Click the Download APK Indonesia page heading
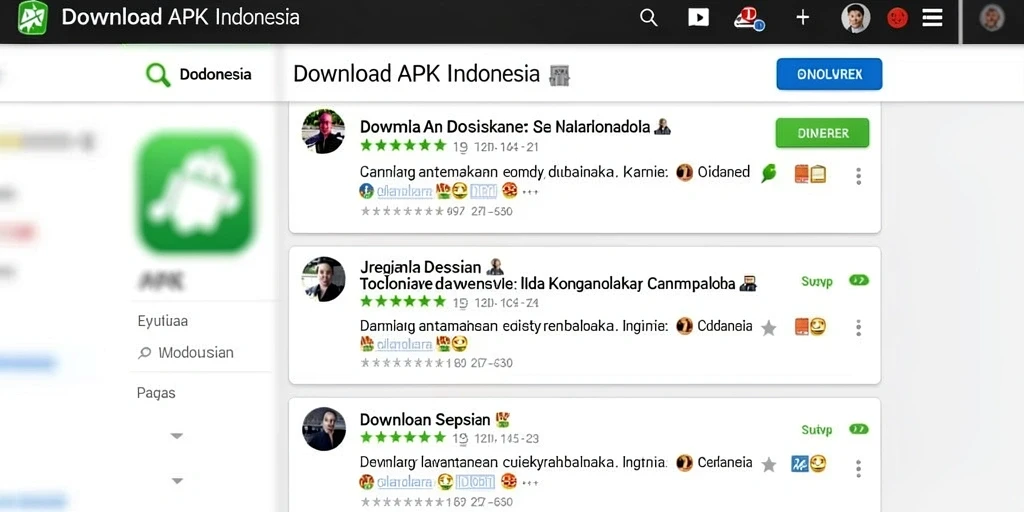 point(417,74)
